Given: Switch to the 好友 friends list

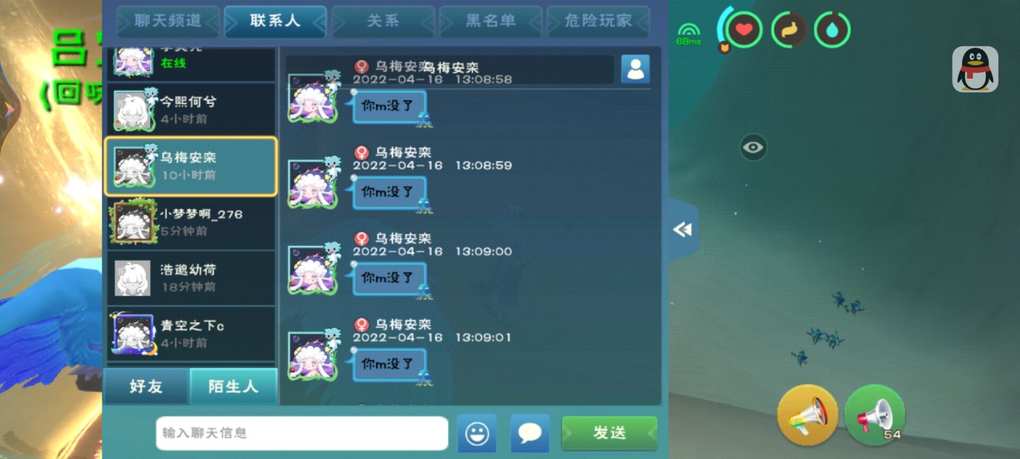Looking at the screenshot, I should pos(146,387).
